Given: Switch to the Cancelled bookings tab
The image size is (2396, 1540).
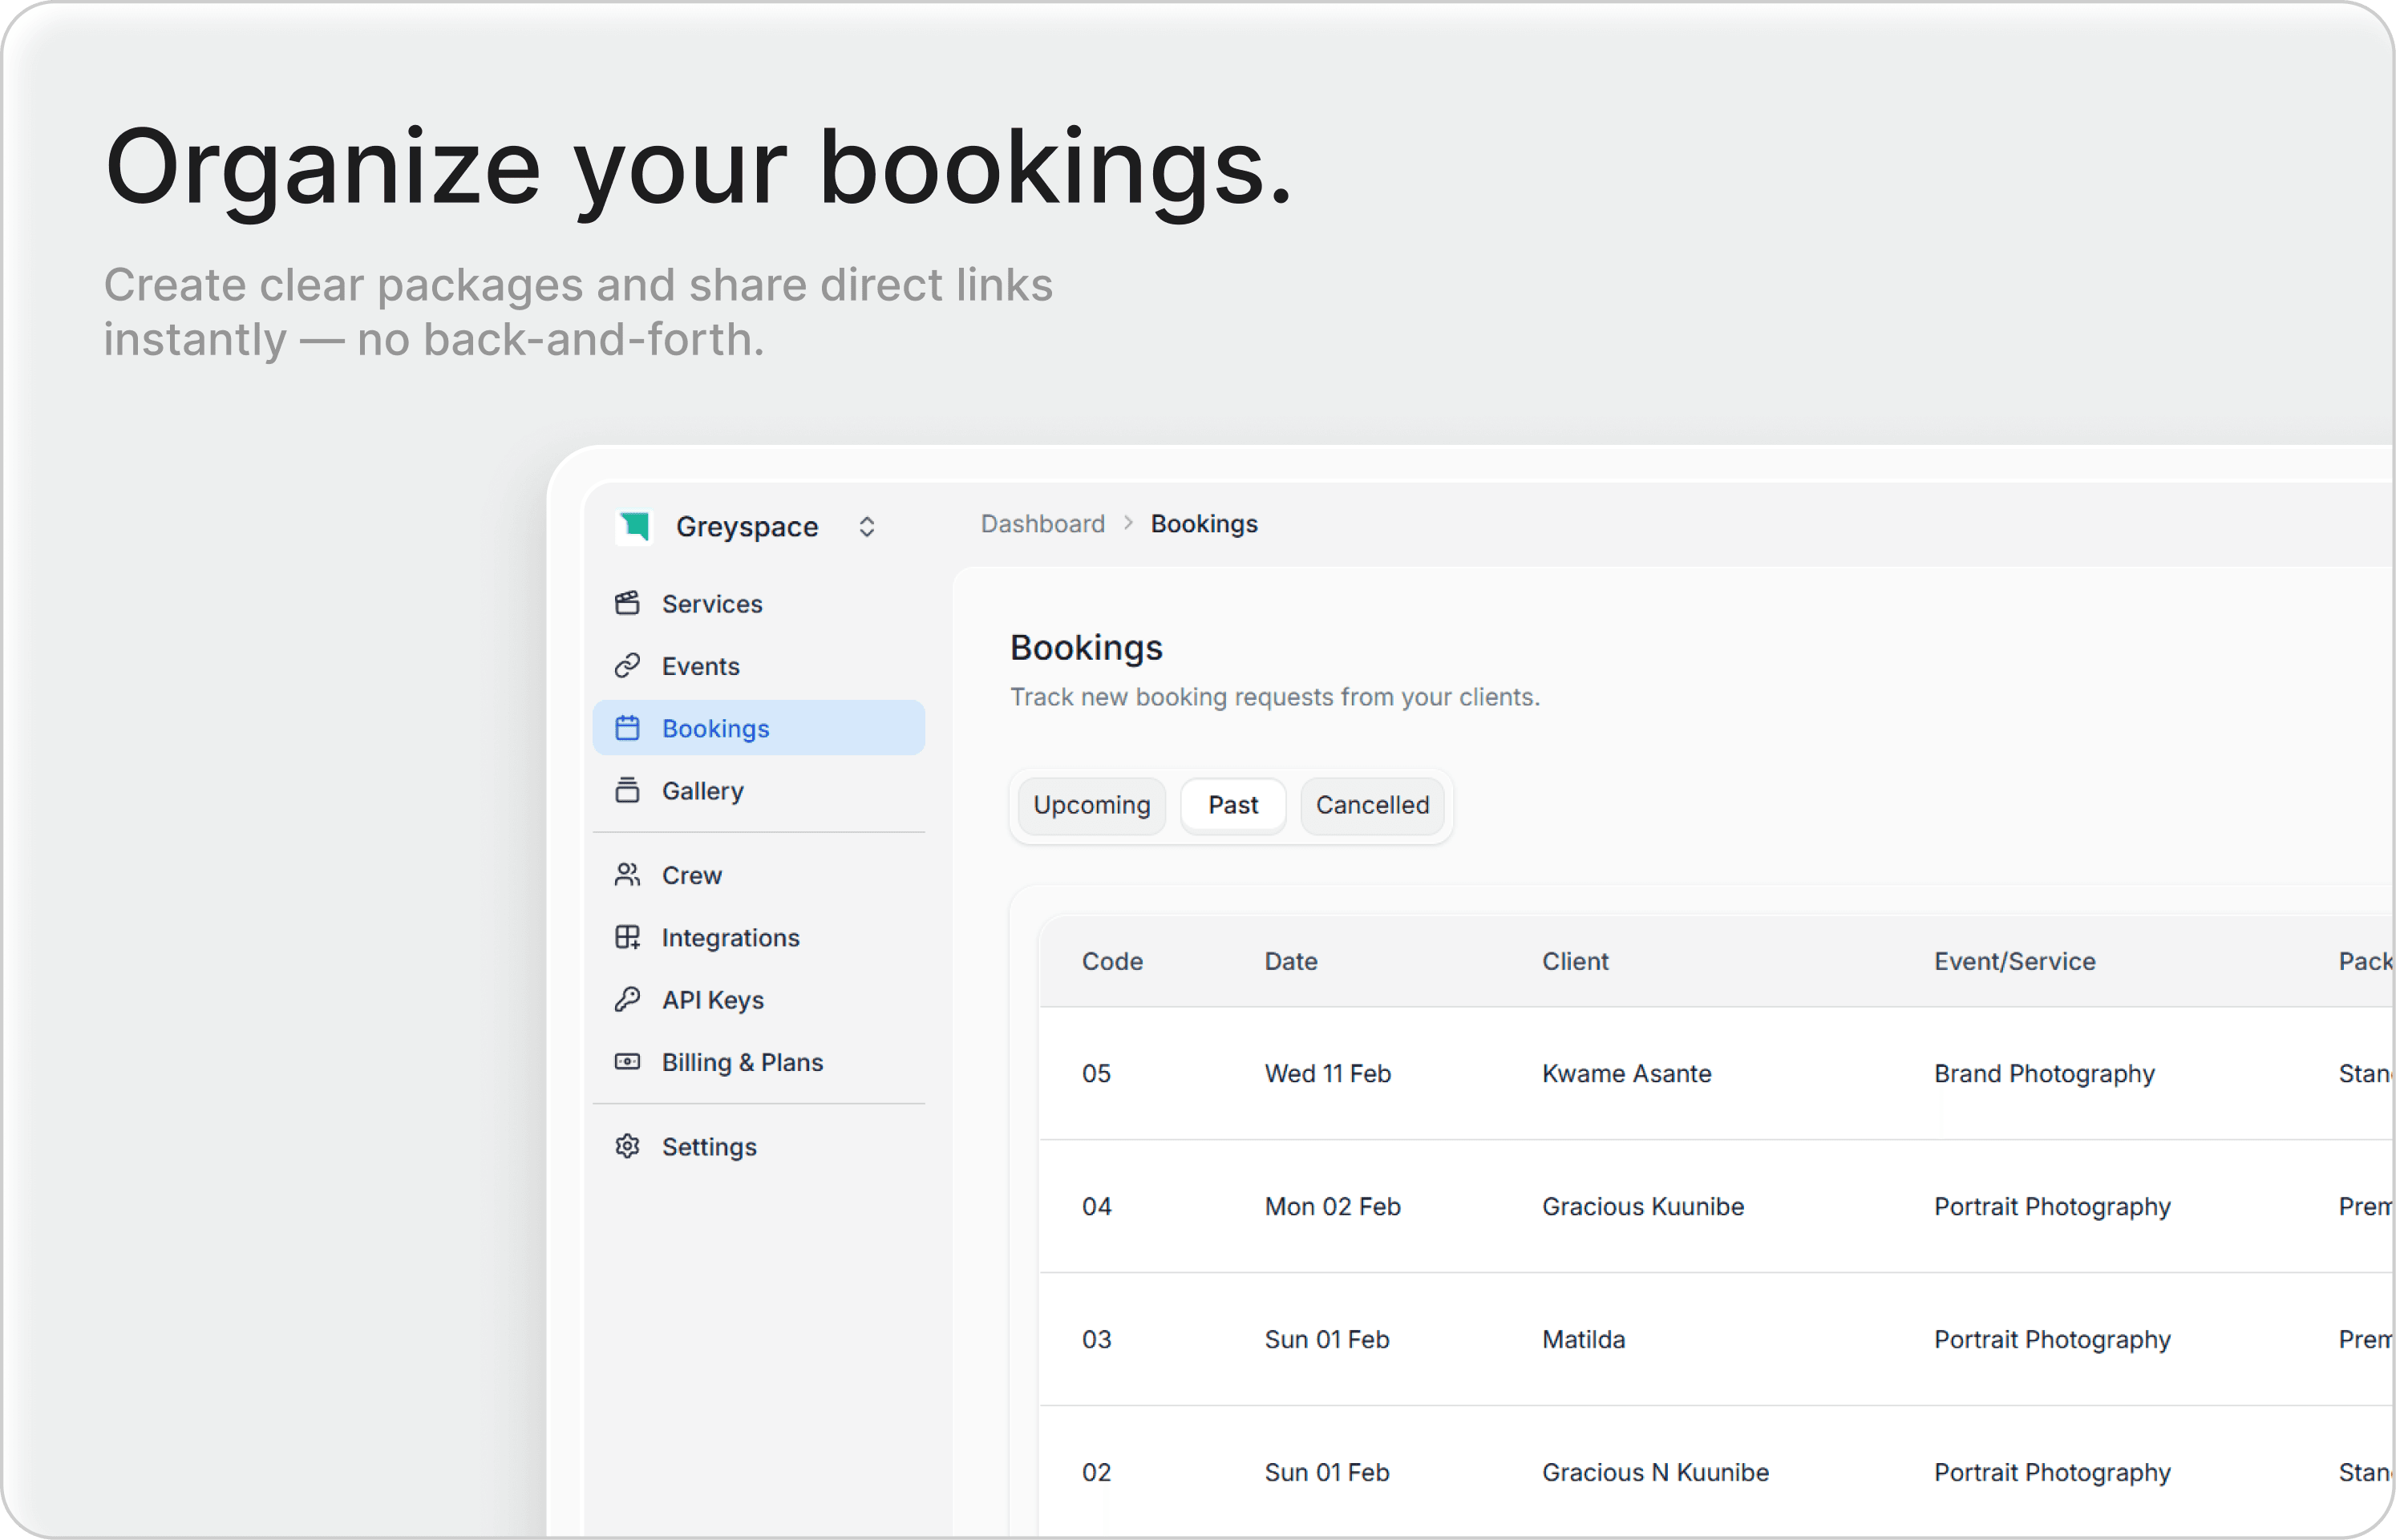Looking at the screenshot, I should click(x=1372, y=805).
